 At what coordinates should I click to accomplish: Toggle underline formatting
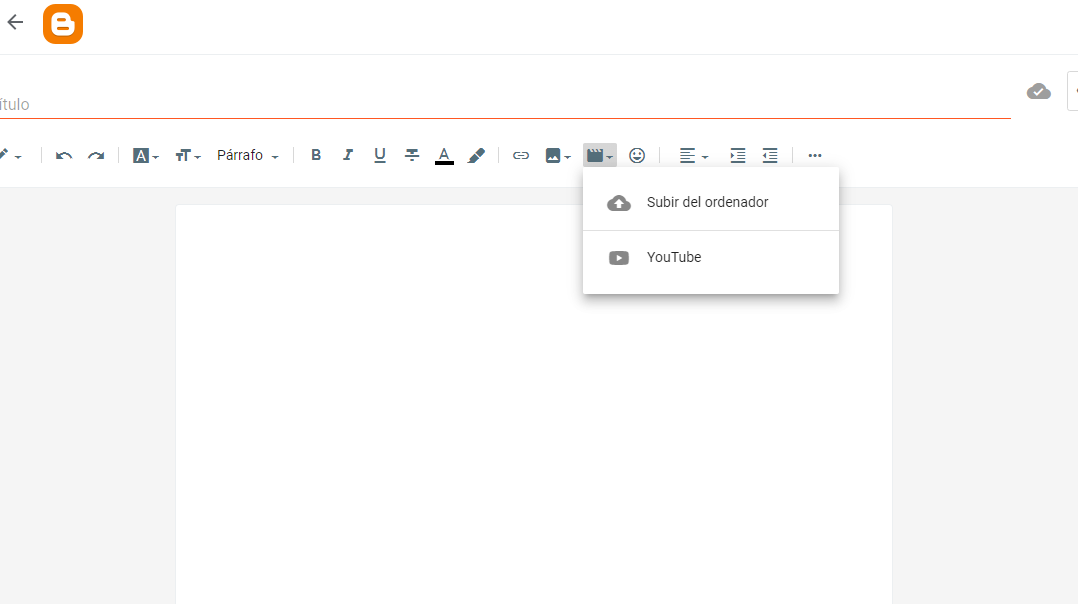pyautogui.click(x=380, y=155)
